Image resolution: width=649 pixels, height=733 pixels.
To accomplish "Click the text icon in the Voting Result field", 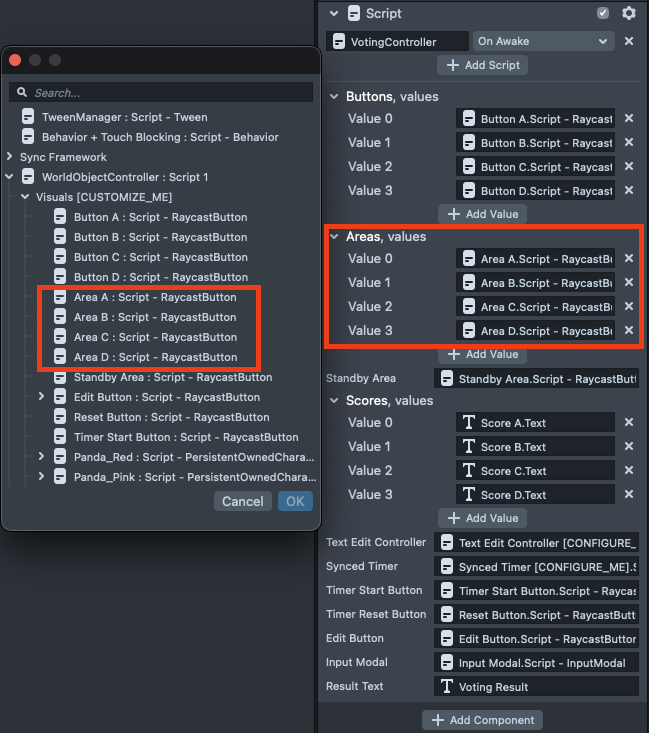I will pyautogui.click(x=447, y=686).
